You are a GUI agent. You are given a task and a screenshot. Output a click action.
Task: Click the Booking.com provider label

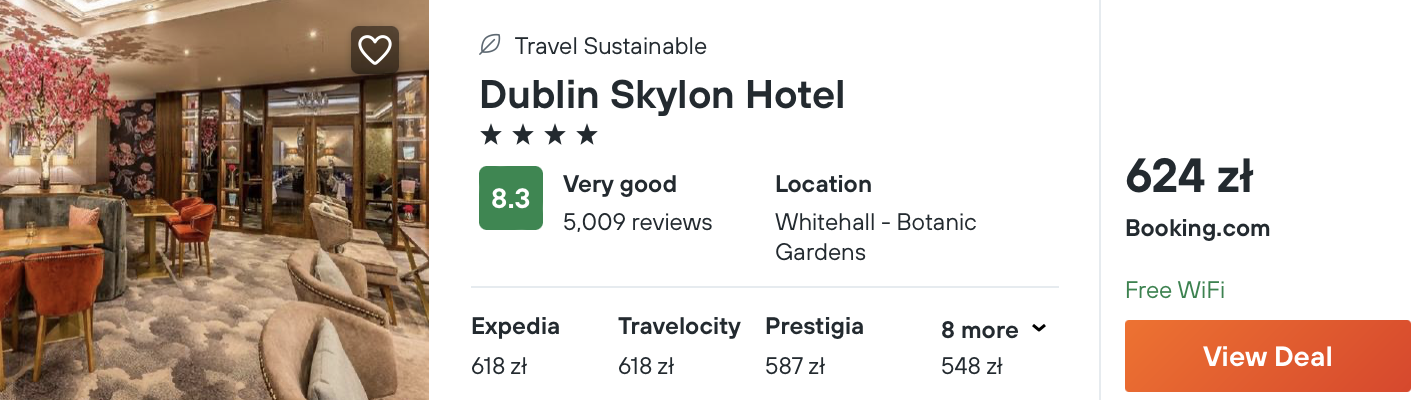click(1197, 228)
